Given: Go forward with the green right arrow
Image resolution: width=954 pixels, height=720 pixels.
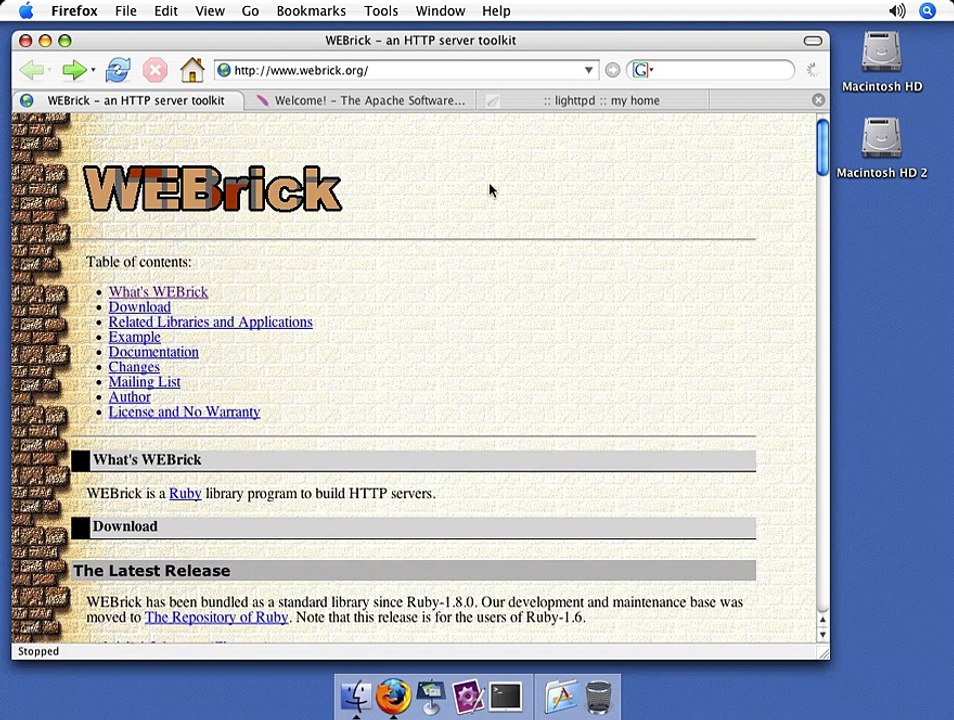Looking at the screenshot, I should point(74,71).
